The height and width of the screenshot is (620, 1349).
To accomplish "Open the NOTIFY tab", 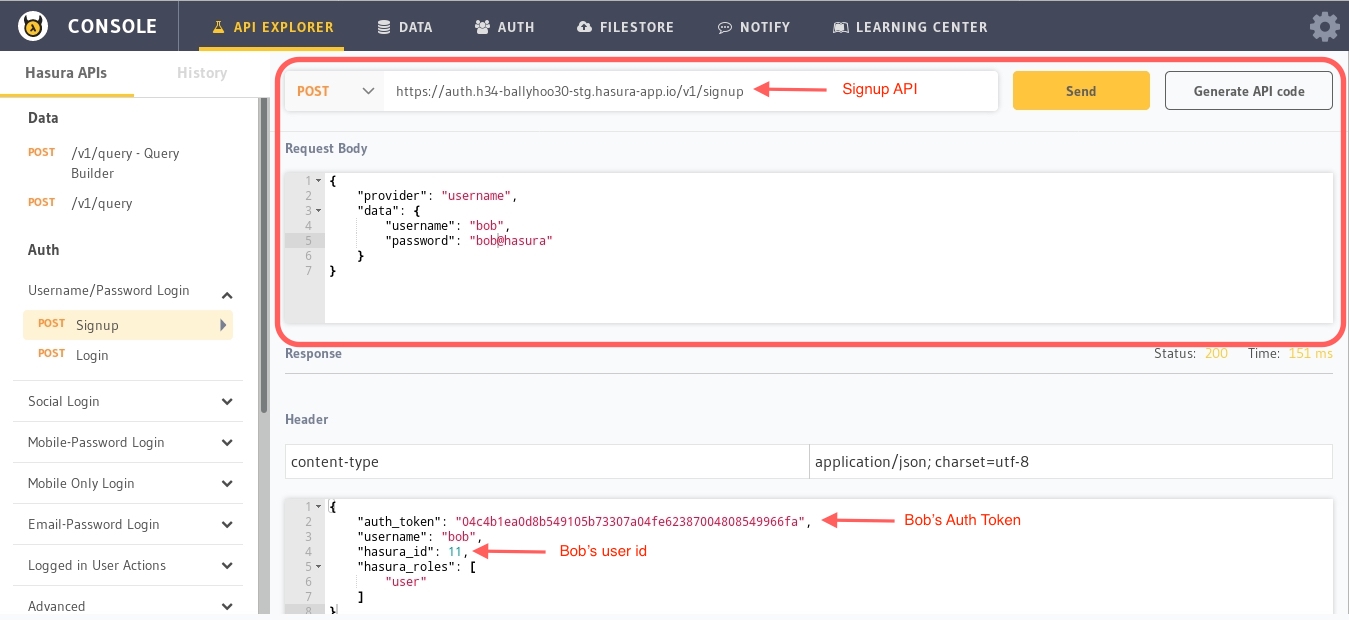I will [754, 28].
